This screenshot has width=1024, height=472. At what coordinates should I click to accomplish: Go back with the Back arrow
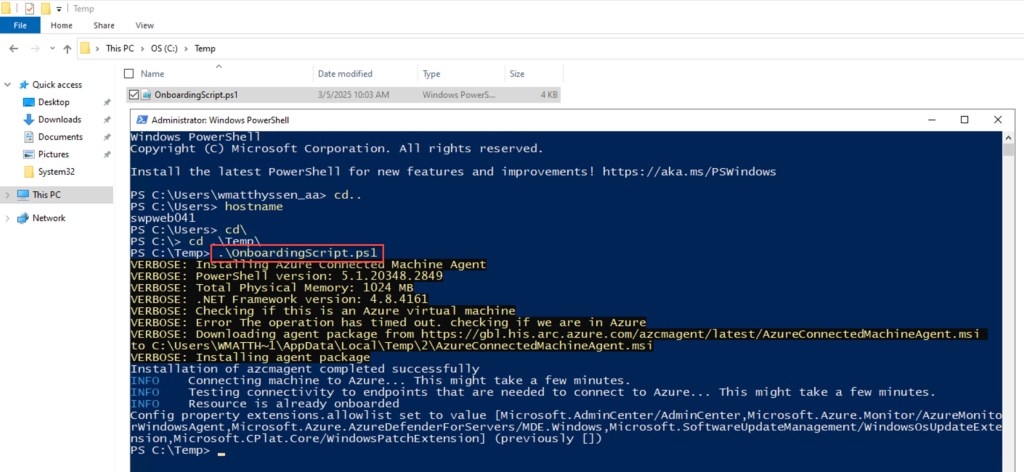(14, 48)
